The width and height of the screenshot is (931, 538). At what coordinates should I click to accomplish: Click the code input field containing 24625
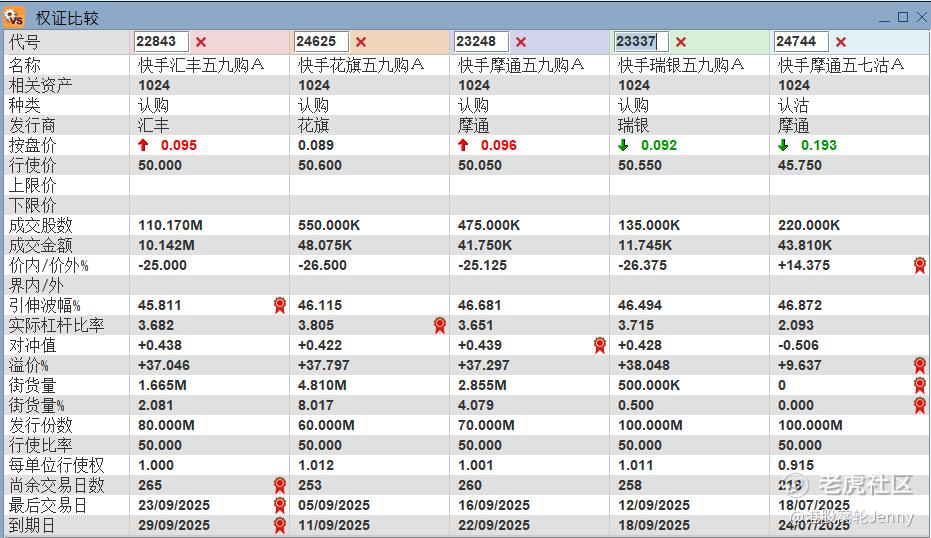[x=321, y=42]
